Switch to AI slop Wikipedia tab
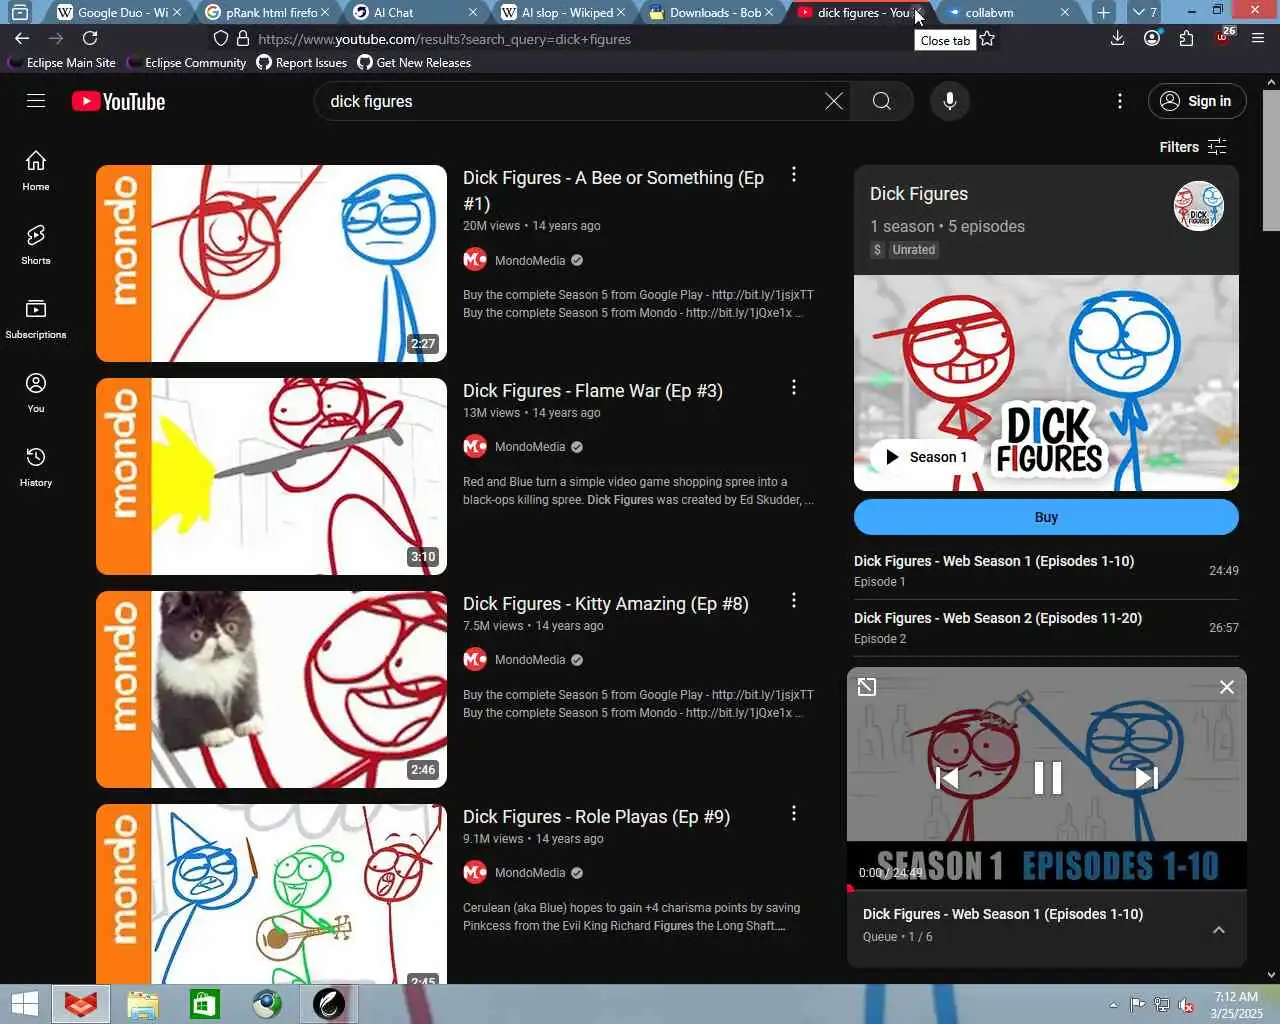This screenshot has width=1280, height=1024. [x=564, y=12]
